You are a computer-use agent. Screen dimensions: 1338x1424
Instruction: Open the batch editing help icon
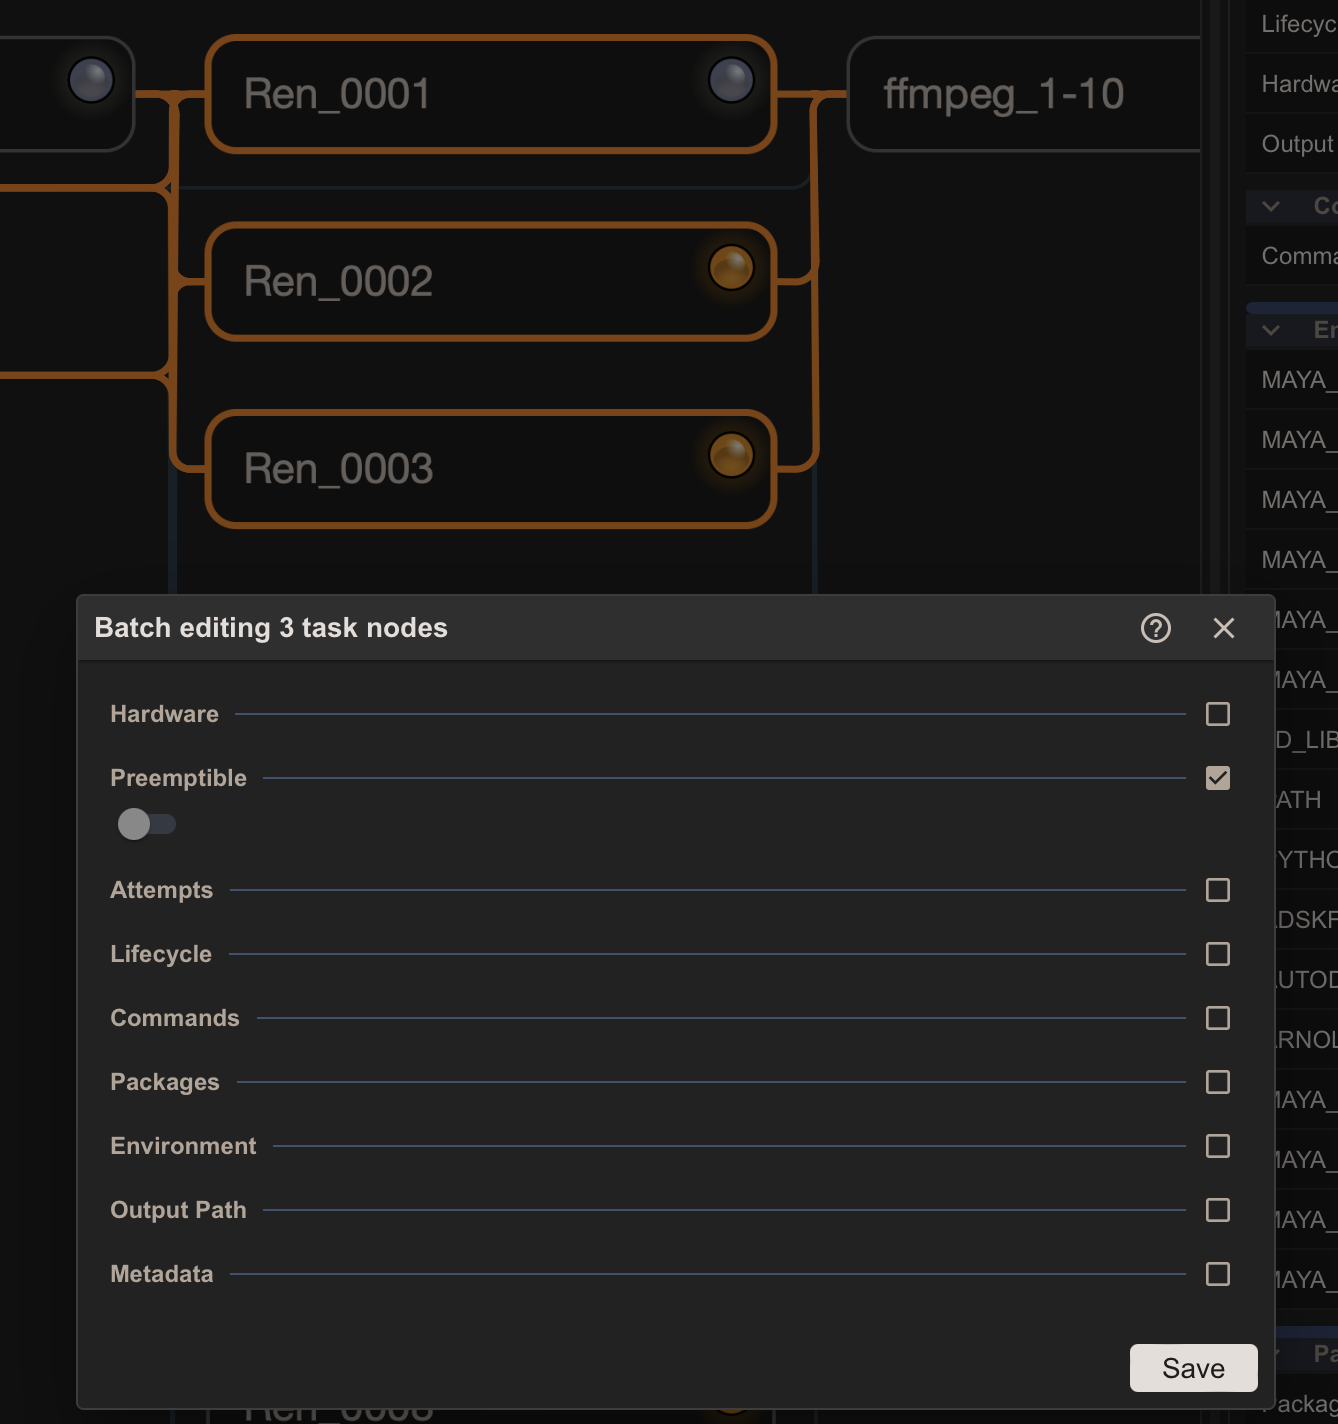[x=1156, y=628]
